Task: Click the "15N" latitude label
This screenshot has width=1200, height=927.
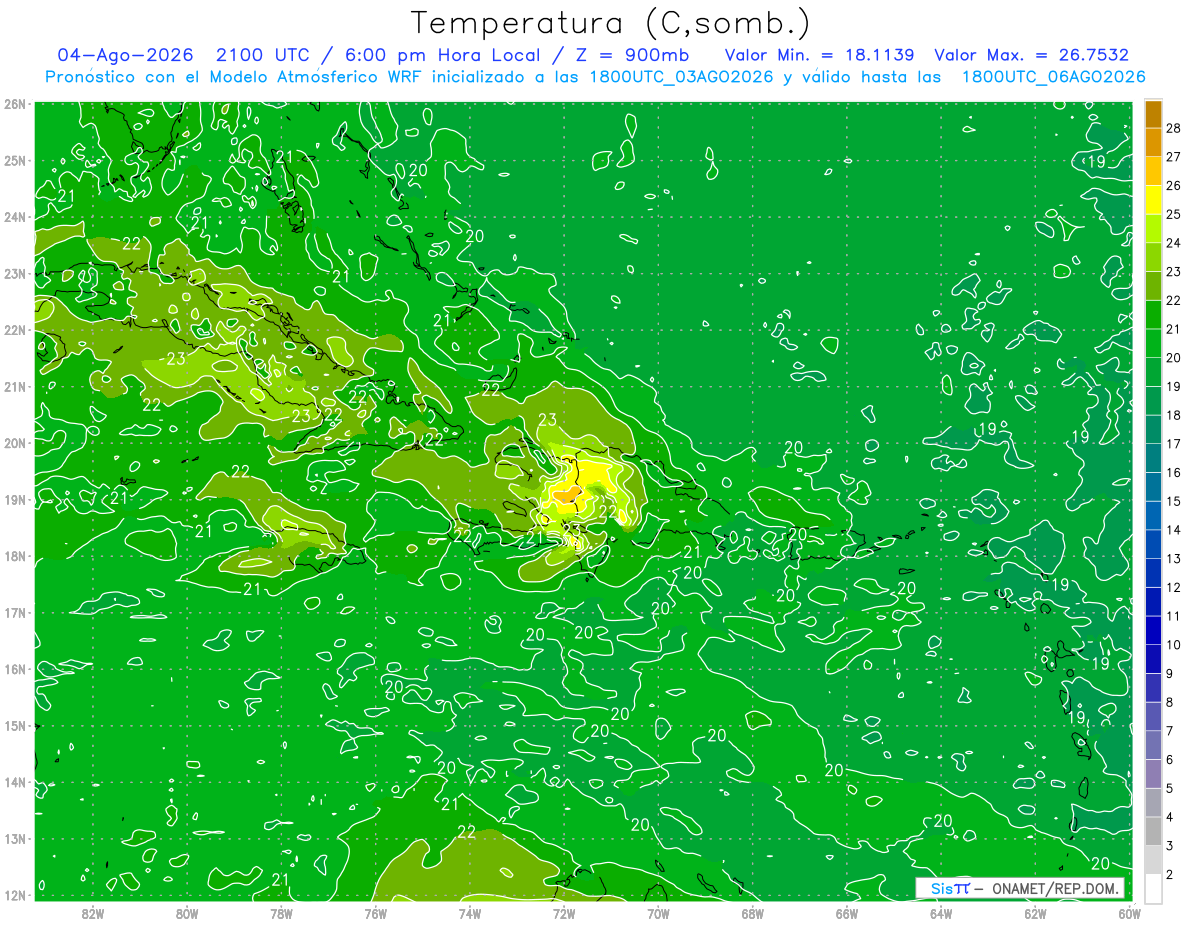Action: click(x=15, y=725)
